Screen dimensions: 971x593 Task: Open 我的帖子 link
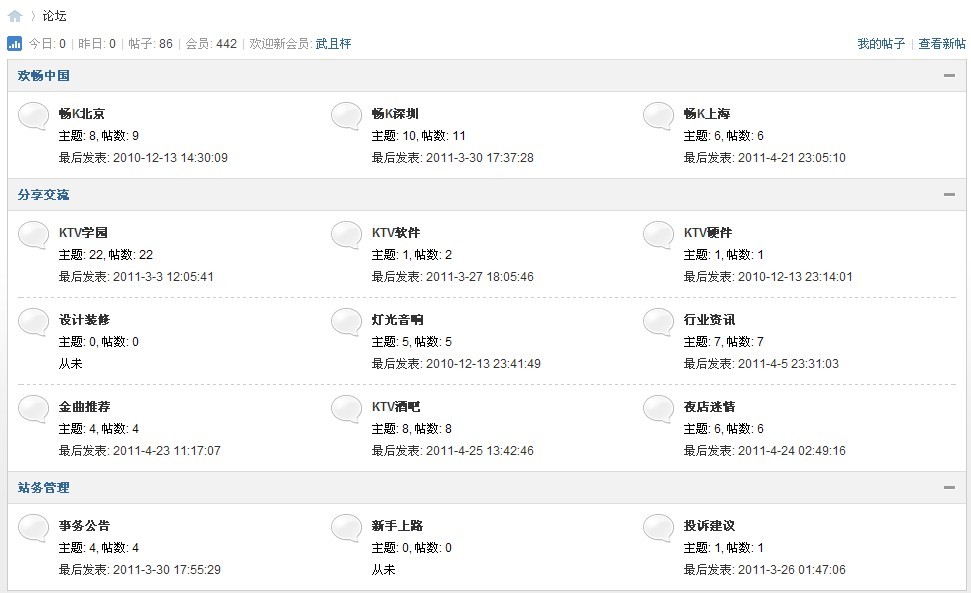point(881,43)
